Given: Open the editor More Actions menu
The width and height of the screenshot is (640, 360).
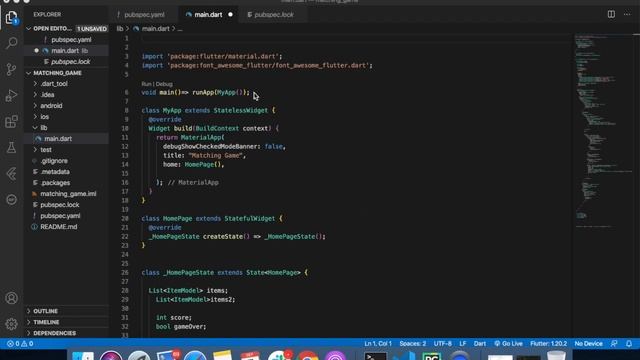Looking at the screenshot, I should click(627, 14).
